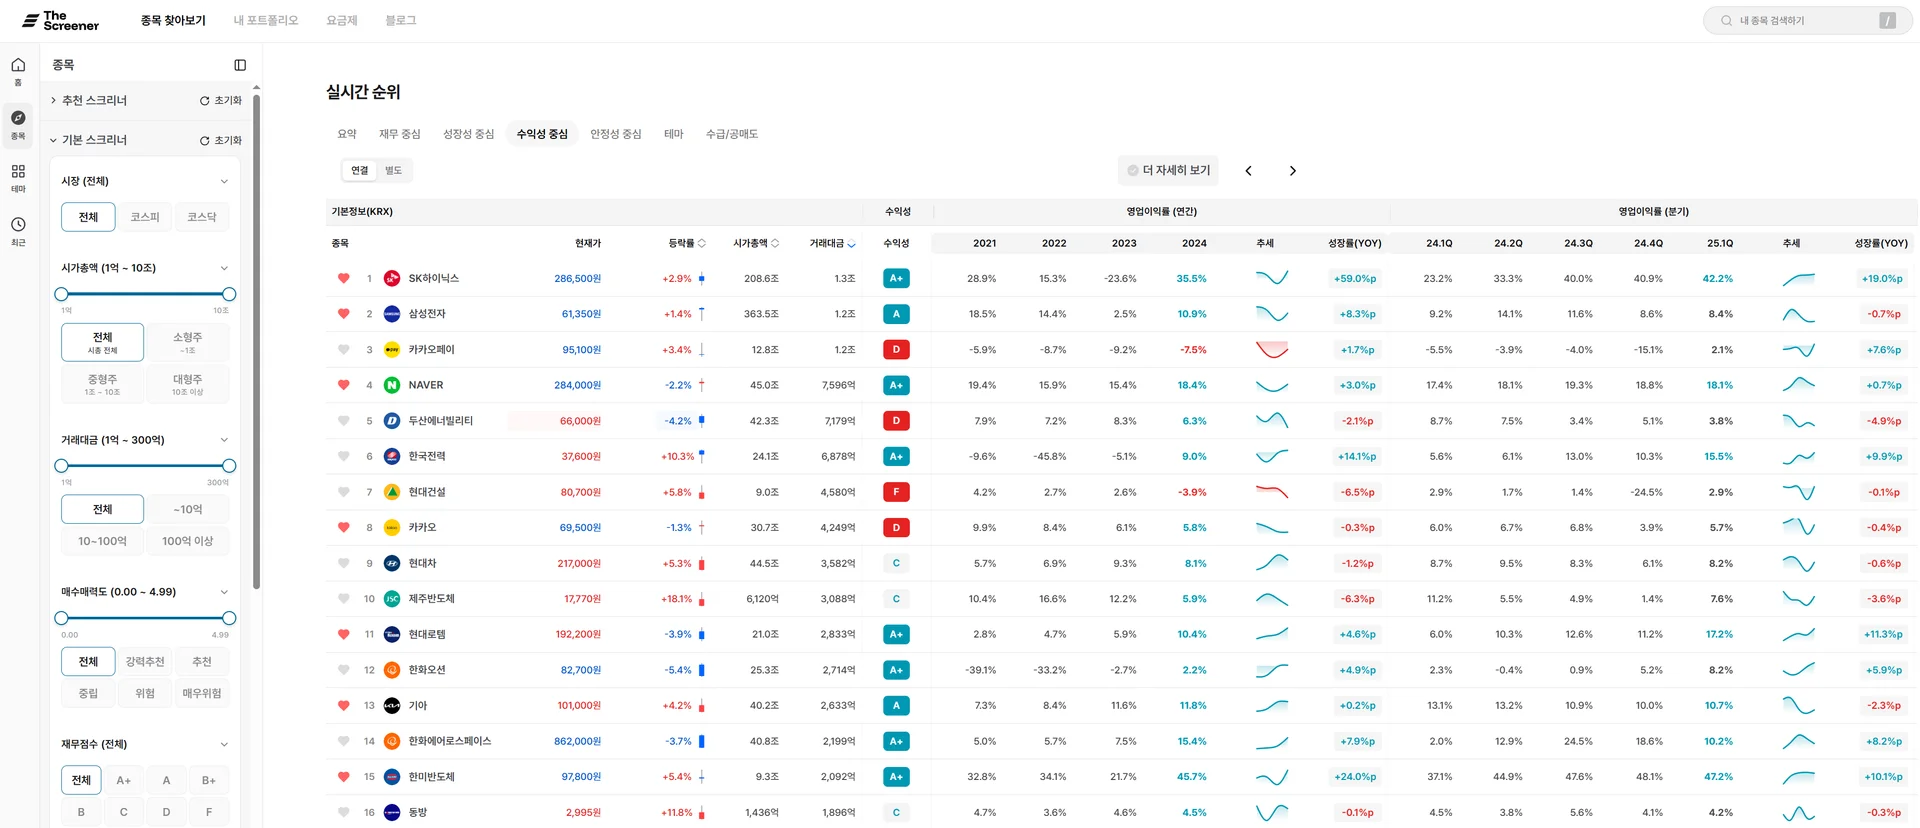
Task: Reset 기본 스크리너 with 초기화 icon
Action: (x=221, y=141)
